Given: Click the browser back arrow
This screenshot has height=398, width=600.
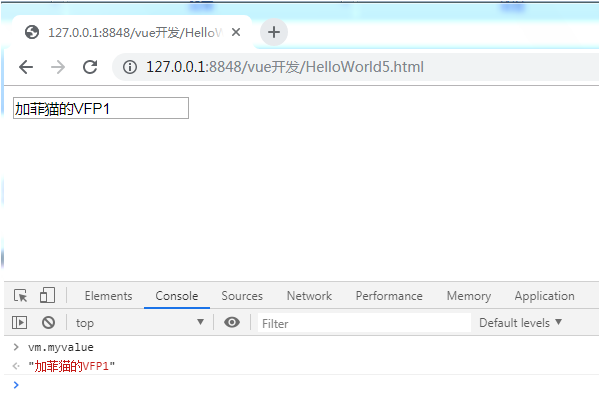Looking at the screenshot, I should [26, 67].
